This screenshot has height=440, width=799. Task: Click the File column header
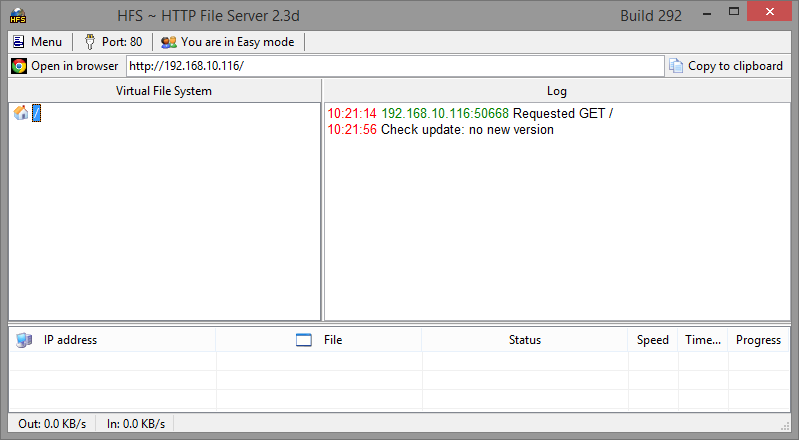(x=318, y=340)
